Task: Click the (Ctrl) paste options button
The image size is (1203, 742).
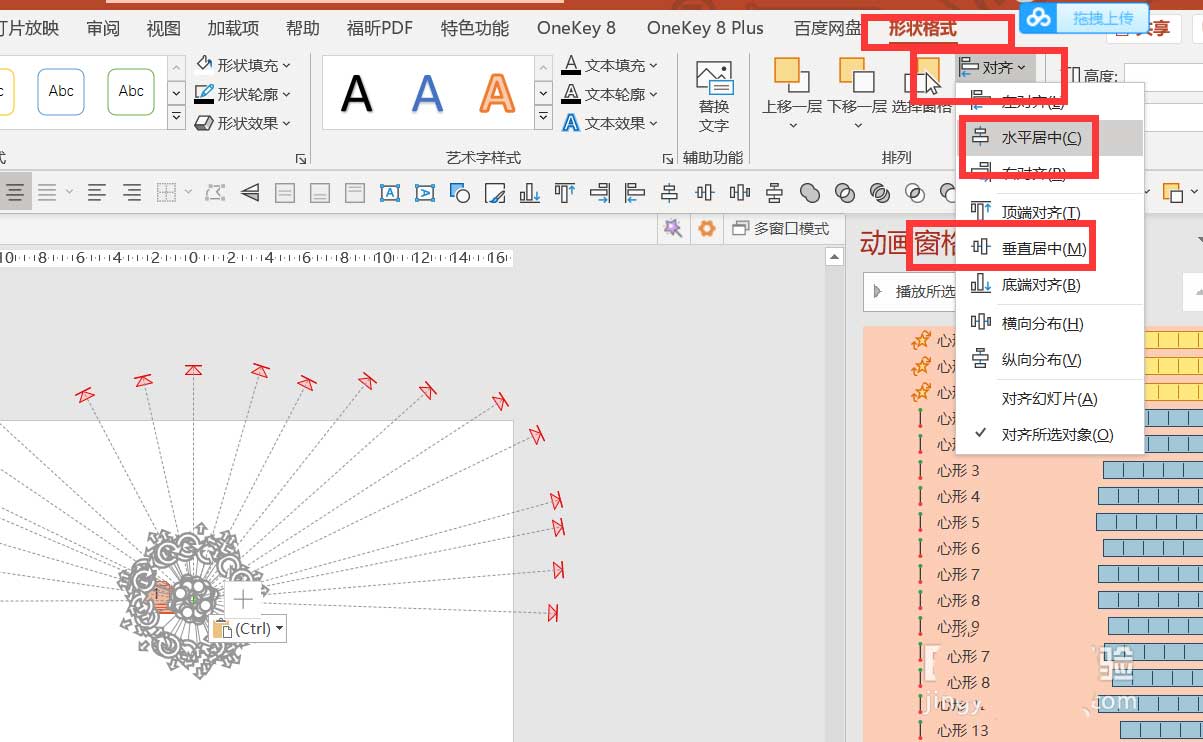Action: (x=248, y=629)
